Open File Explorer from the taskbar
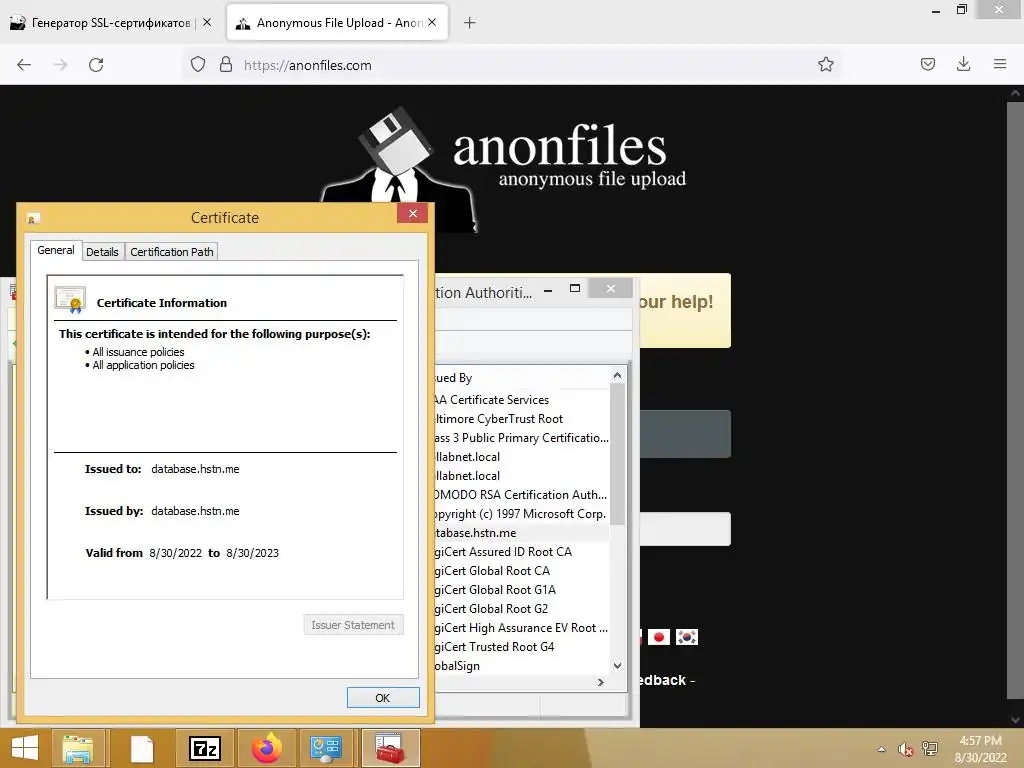1024x768 pixels. 77,748
